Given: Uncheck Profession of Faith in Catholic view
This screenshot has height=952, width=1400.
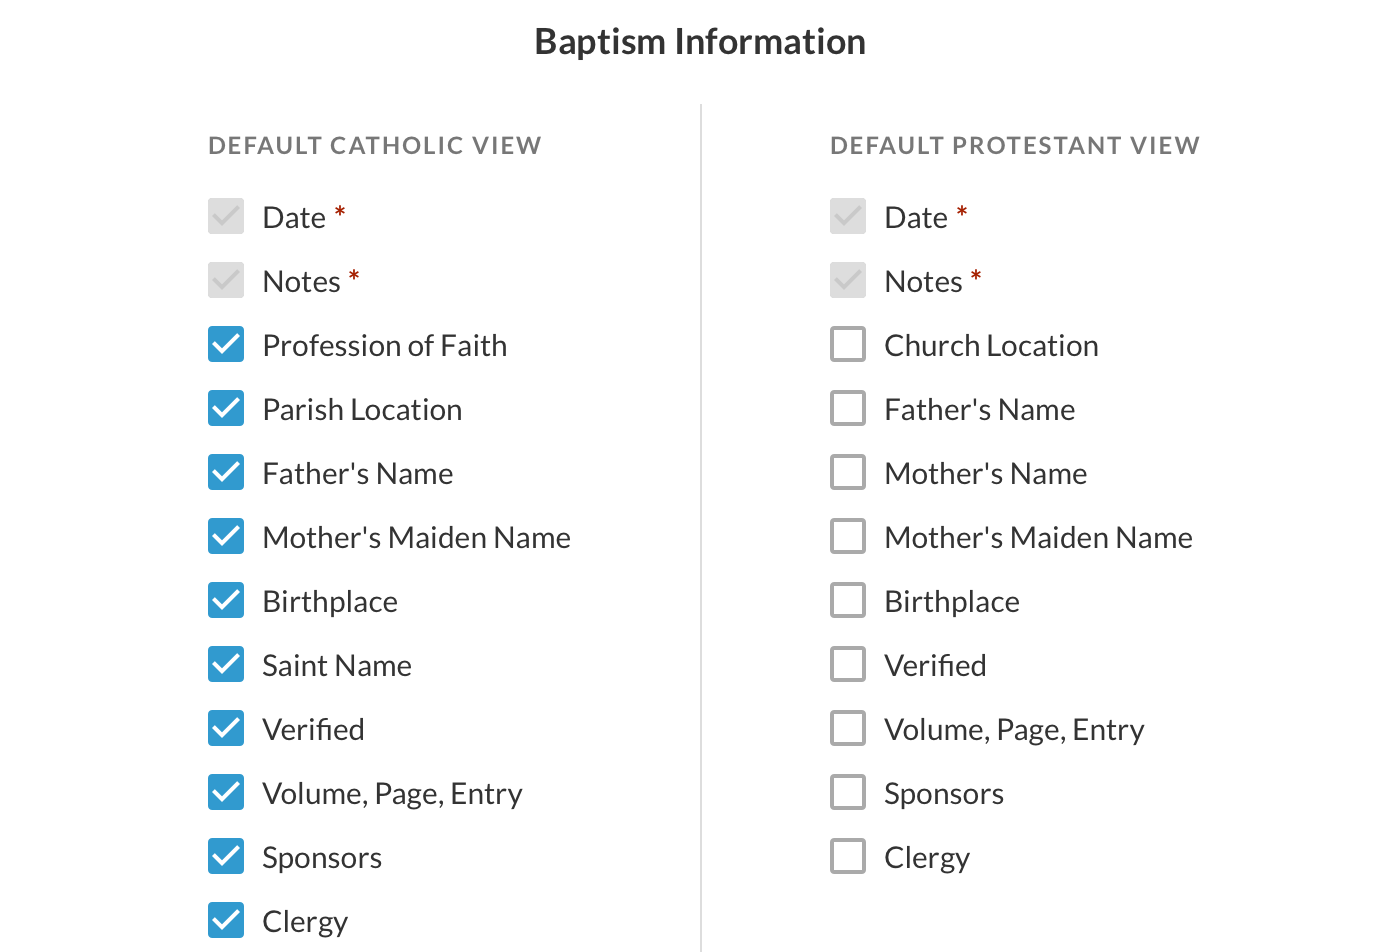Looking at the screenshot, I should (x=226, y=344).
